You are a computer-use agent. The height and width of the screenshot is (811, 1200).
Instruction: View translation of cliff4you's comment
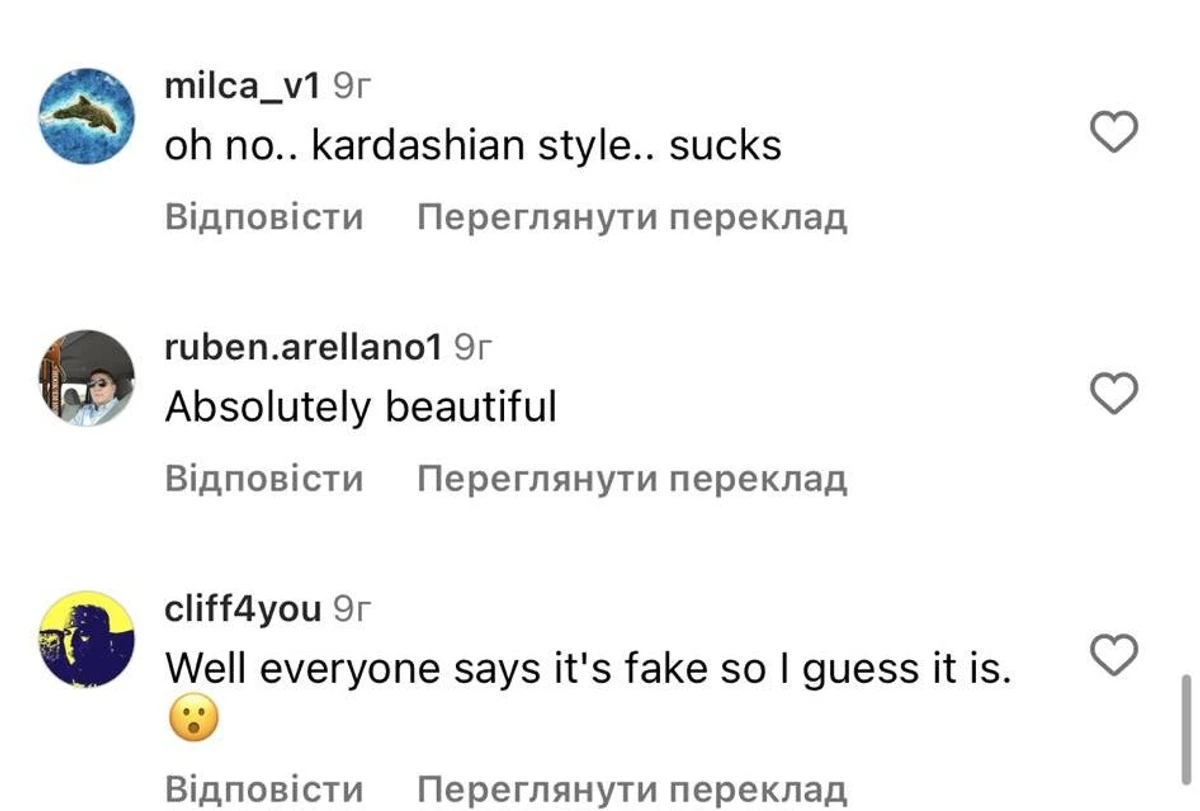point(632,789)
